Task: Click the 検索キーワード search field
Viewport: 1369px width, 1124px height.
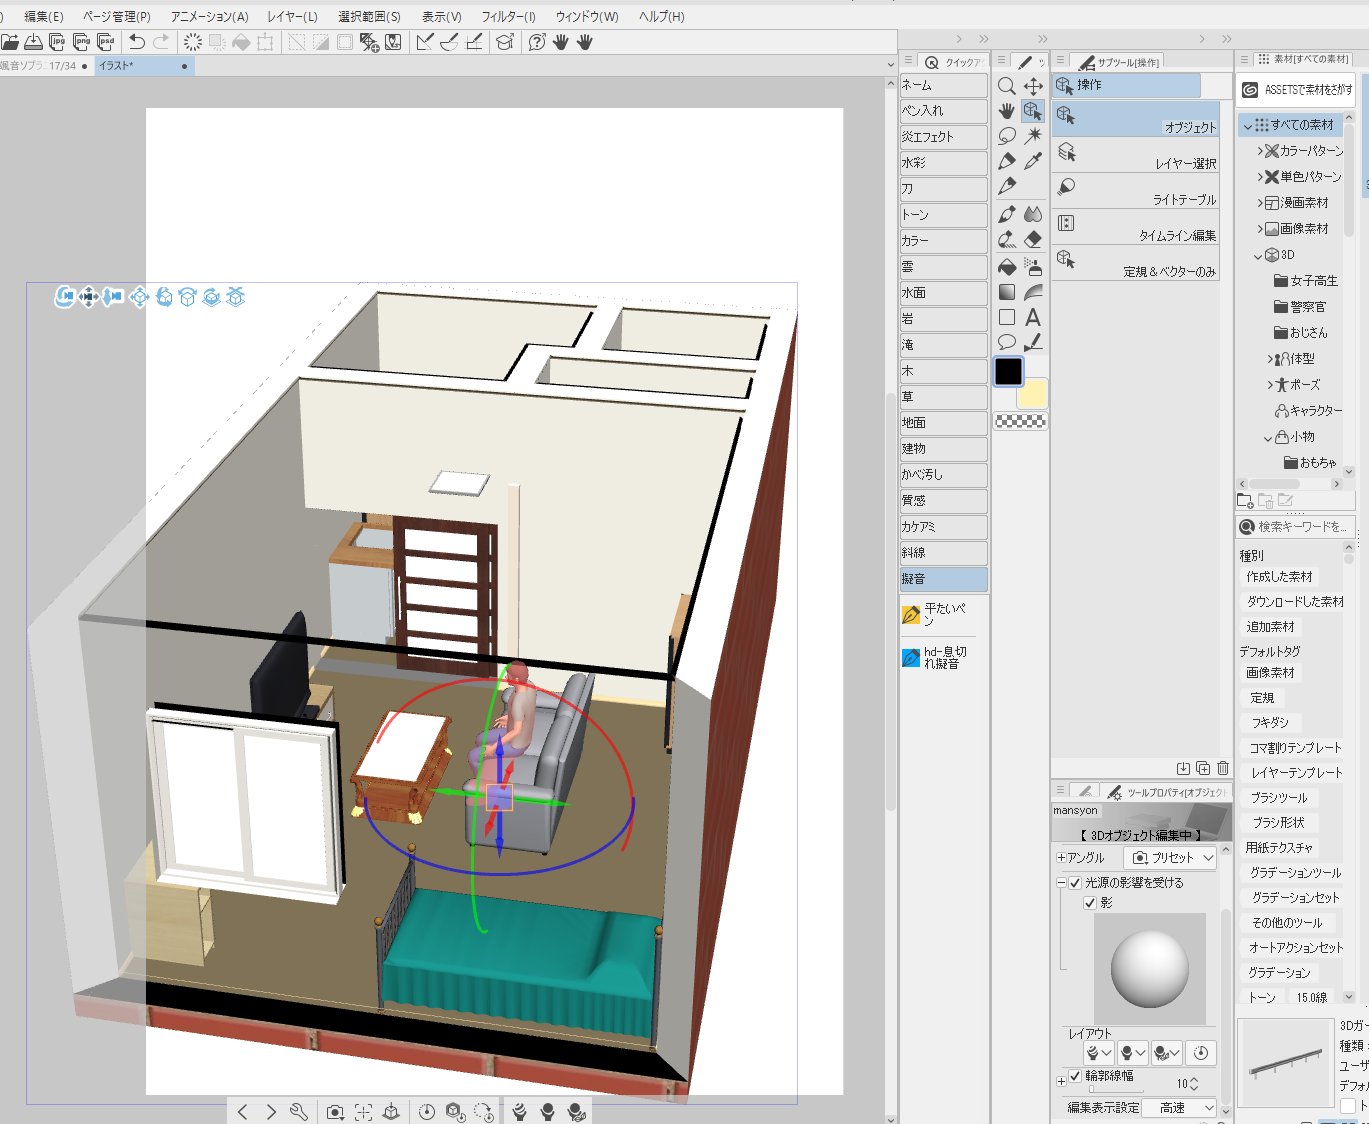Action: pos(1295,527)
